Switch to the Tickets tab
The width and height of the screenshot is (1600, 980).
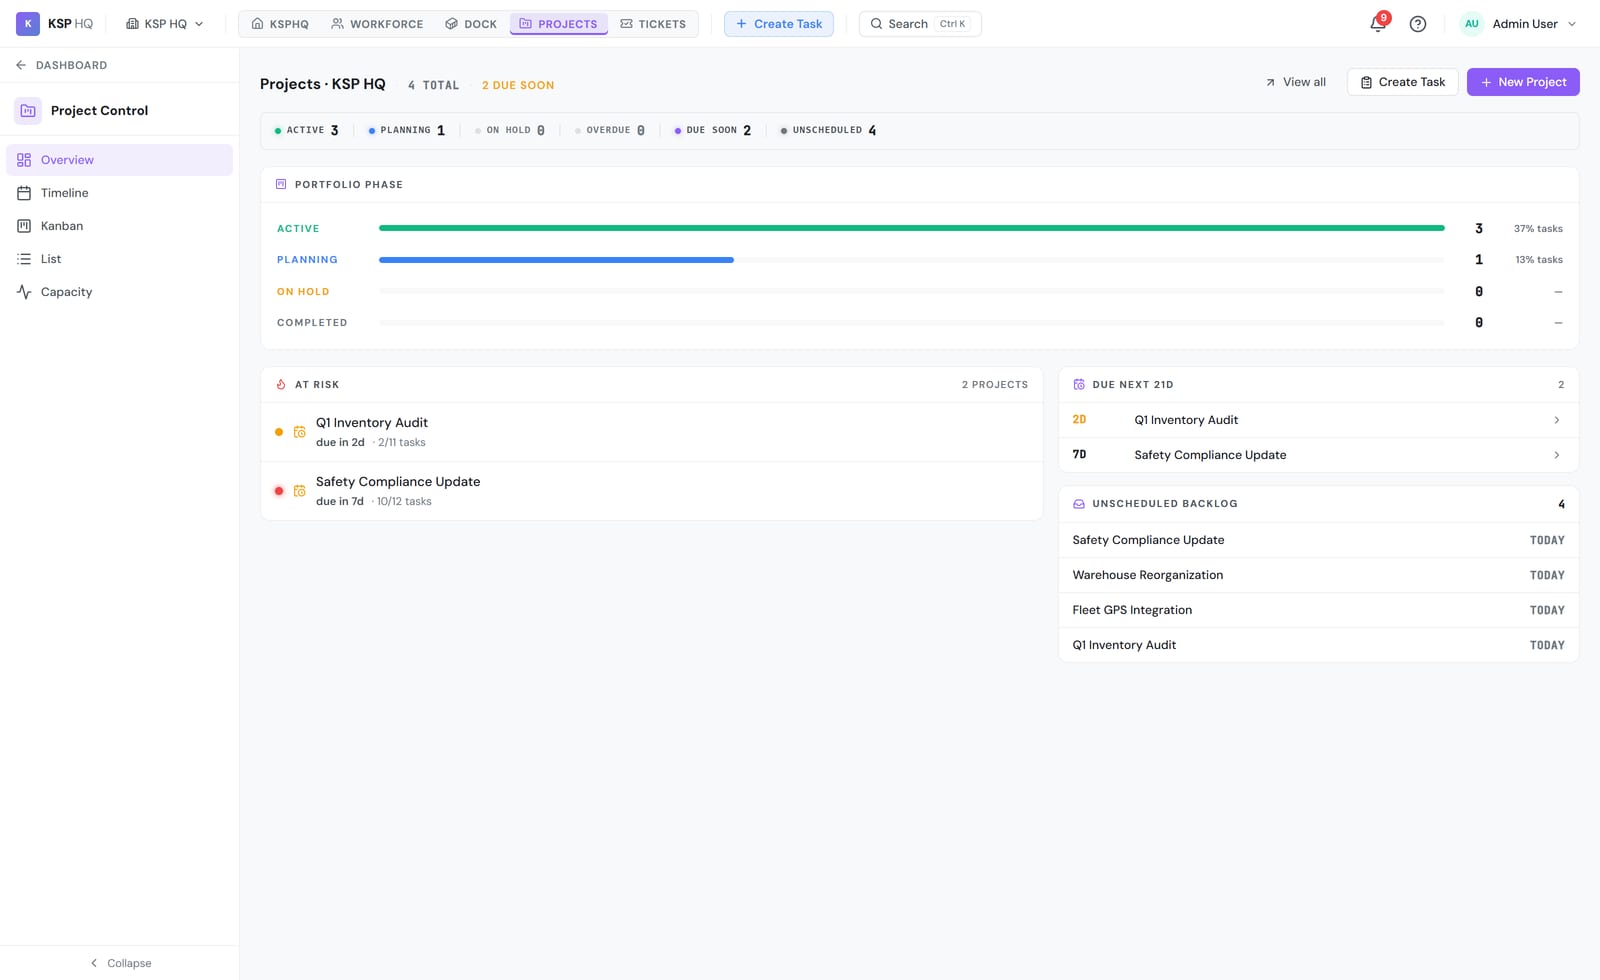pos(653,24)
